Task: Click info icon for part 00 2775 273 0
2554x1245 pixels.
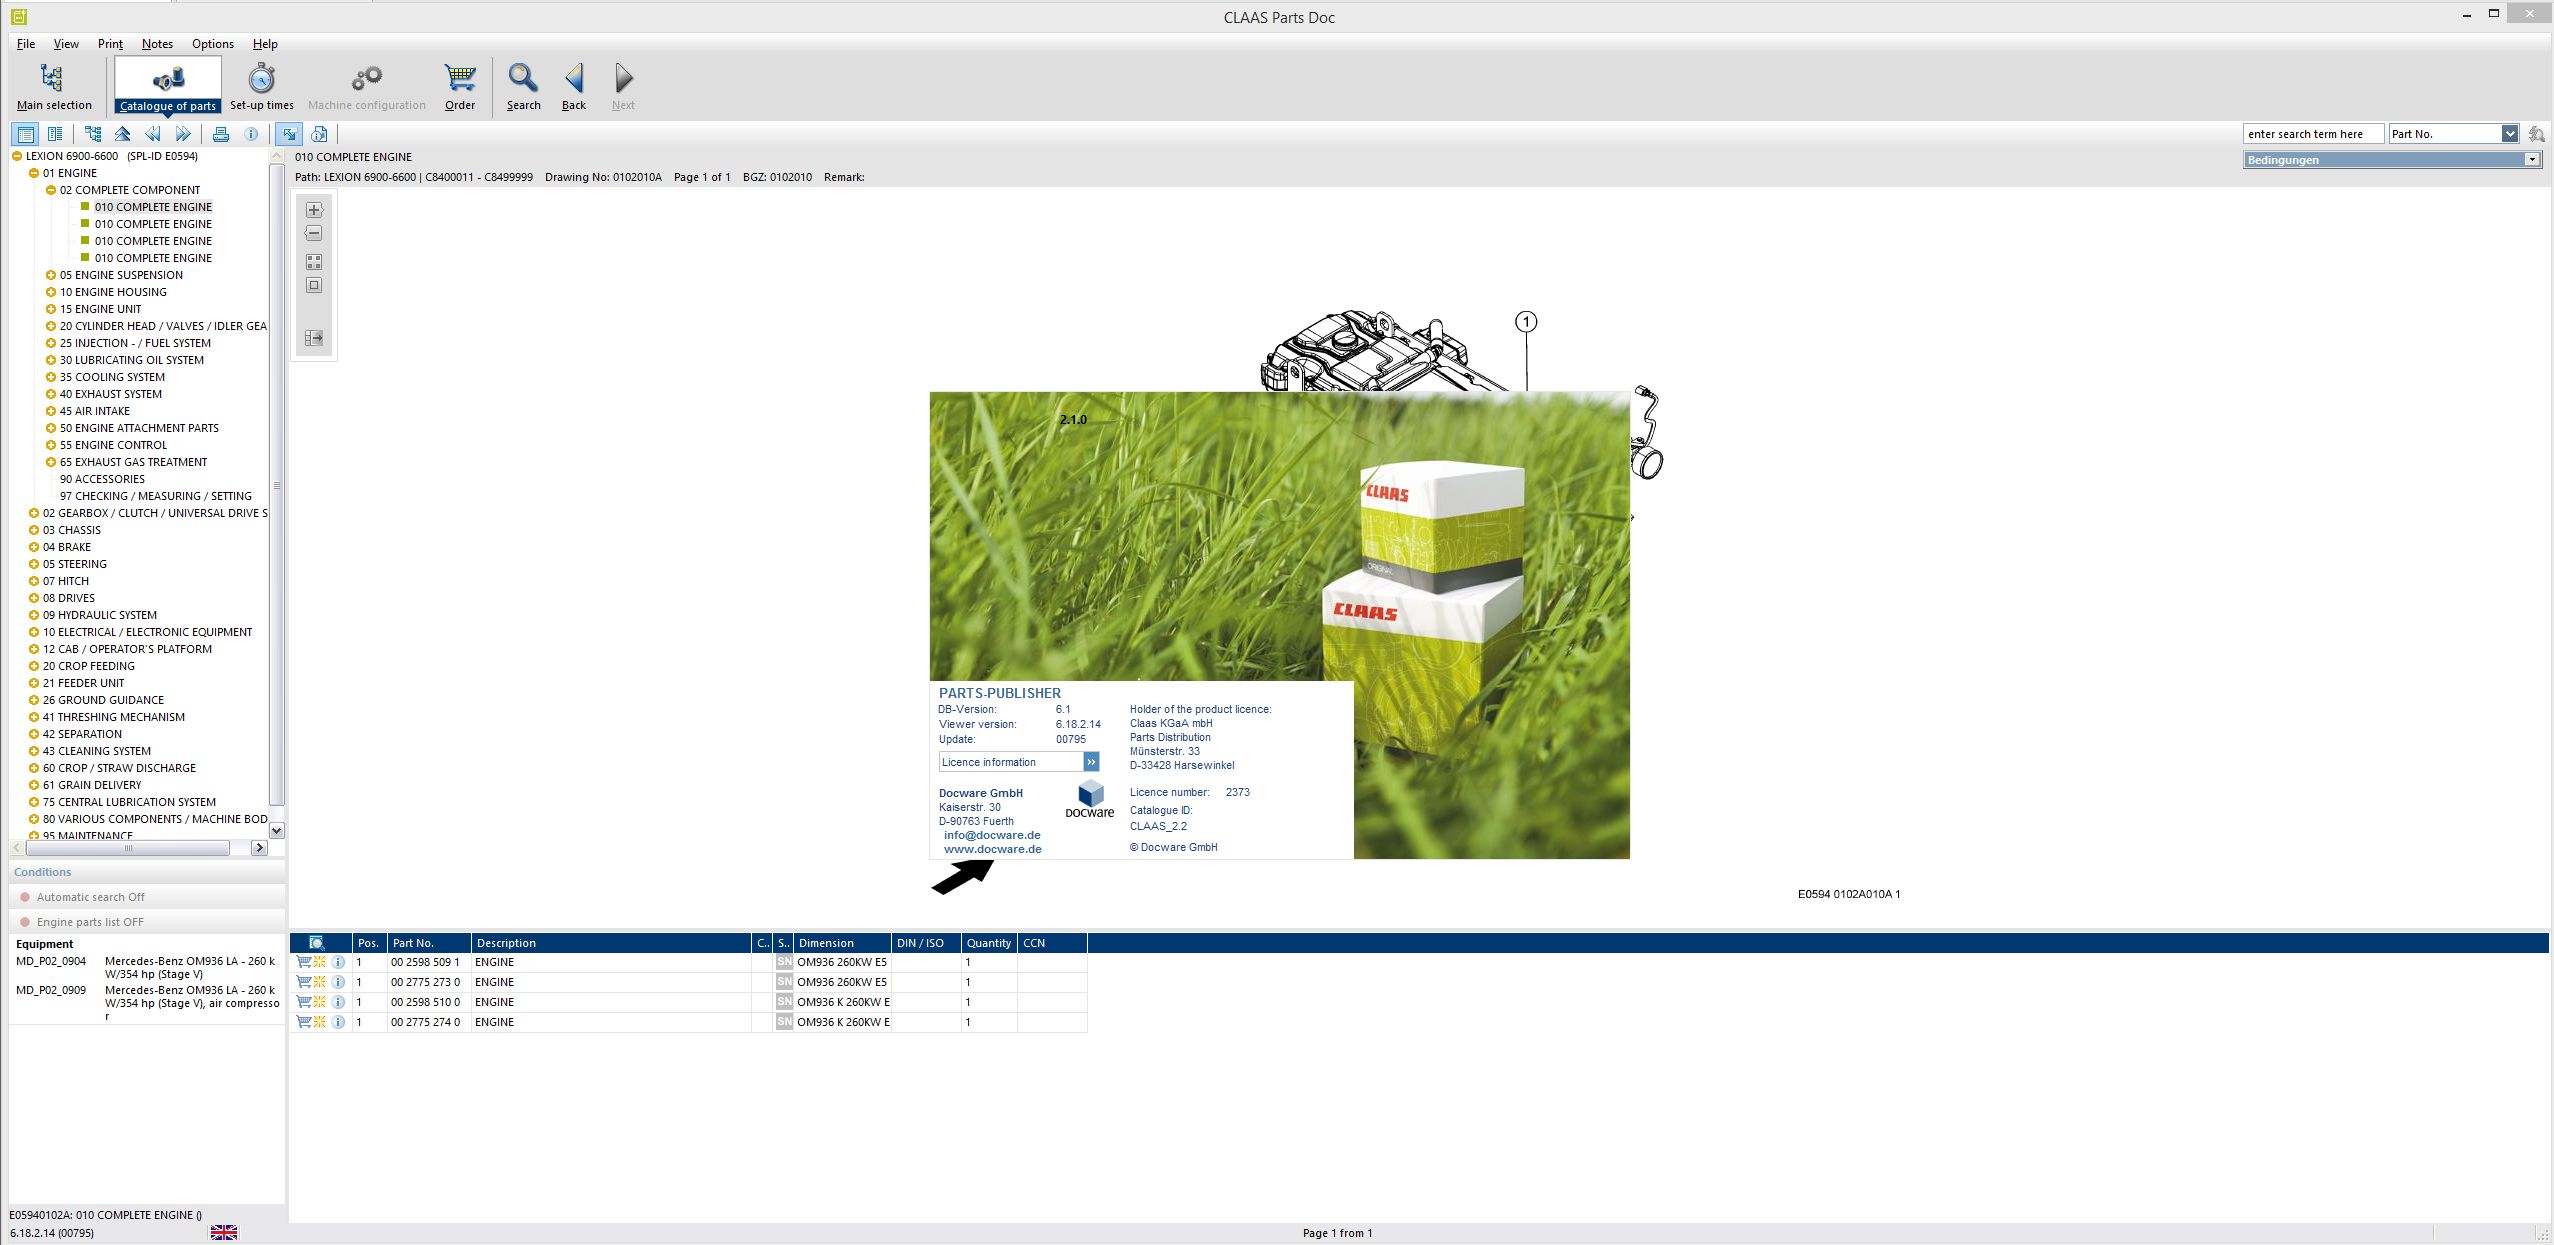Action: click(x=338, y=982)
